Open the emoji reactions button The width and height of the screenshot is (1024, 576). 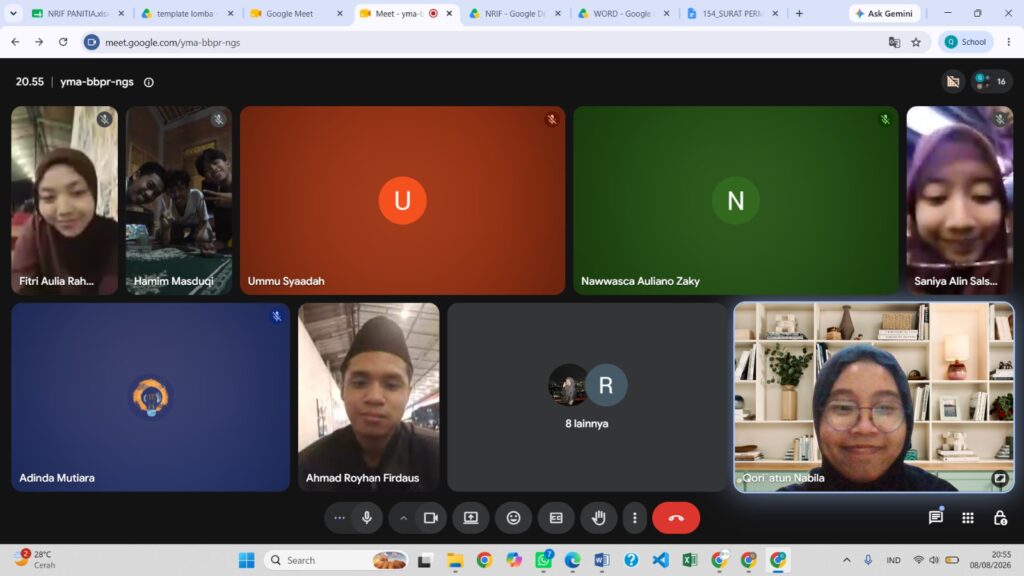514,518
